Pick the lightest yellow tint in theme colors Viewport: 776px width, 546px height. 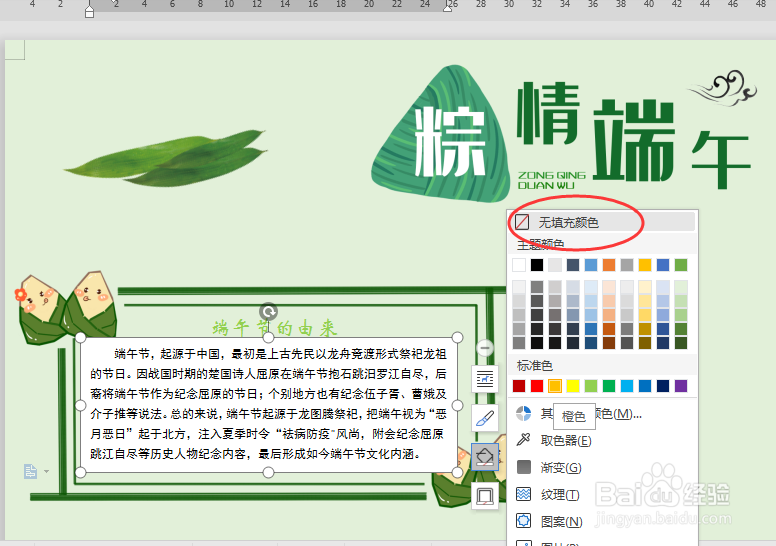coord(645,287)
